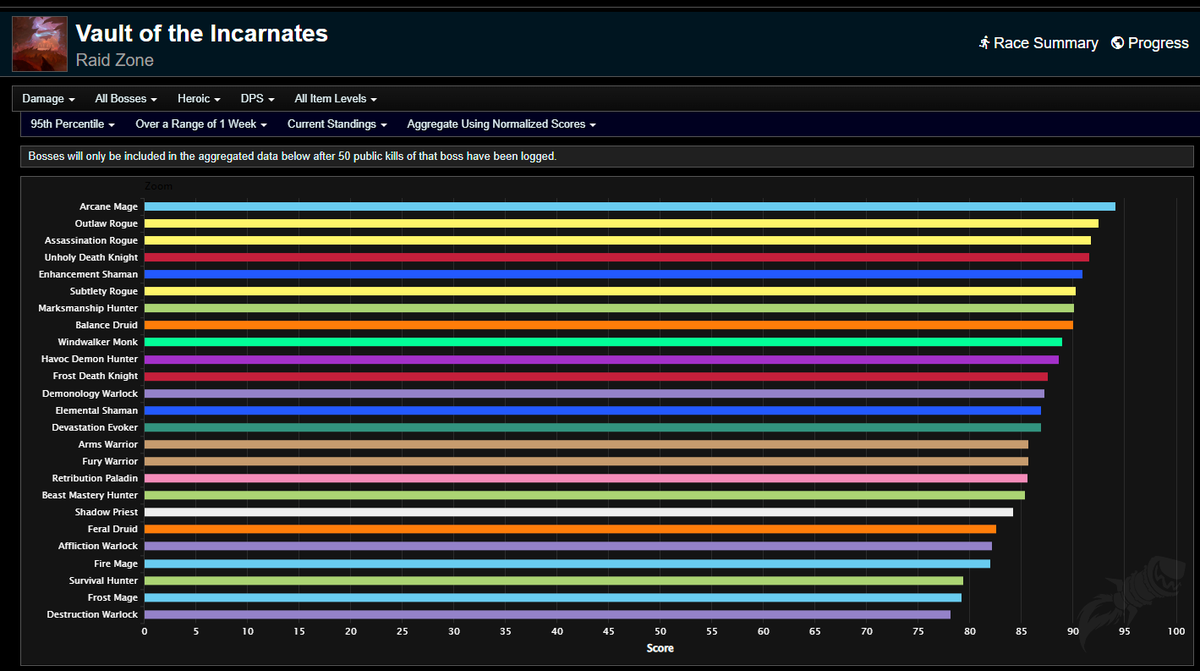The image size is (1200, 671).
Task: Expand the All Item Levels dropdown
Action: (x=336, y=99)
